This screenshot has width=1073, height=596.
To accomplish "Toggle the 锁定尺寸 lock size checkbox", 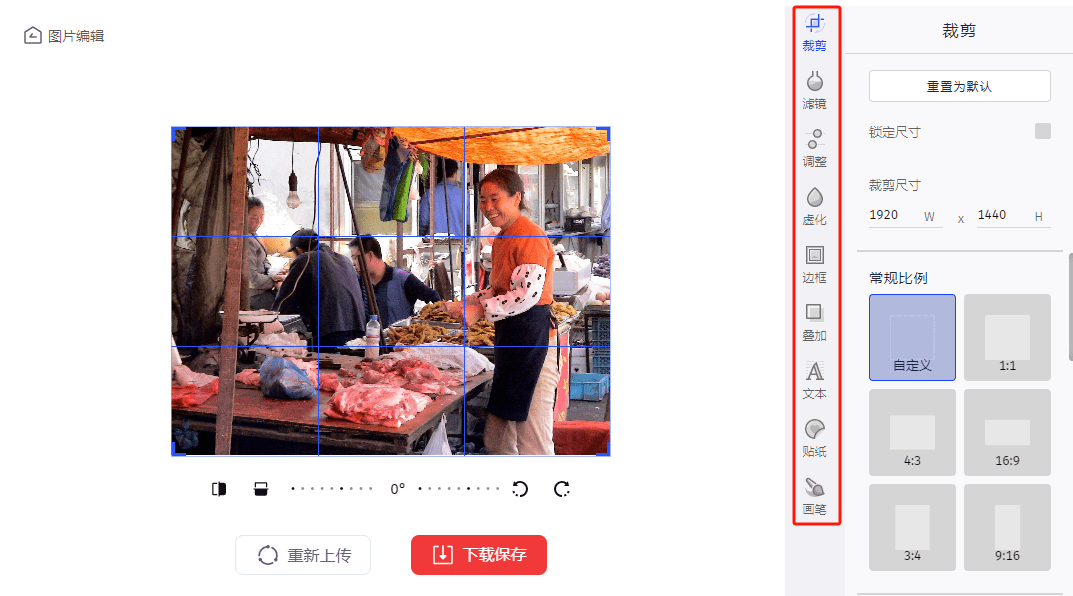I will click(1042, 131).
